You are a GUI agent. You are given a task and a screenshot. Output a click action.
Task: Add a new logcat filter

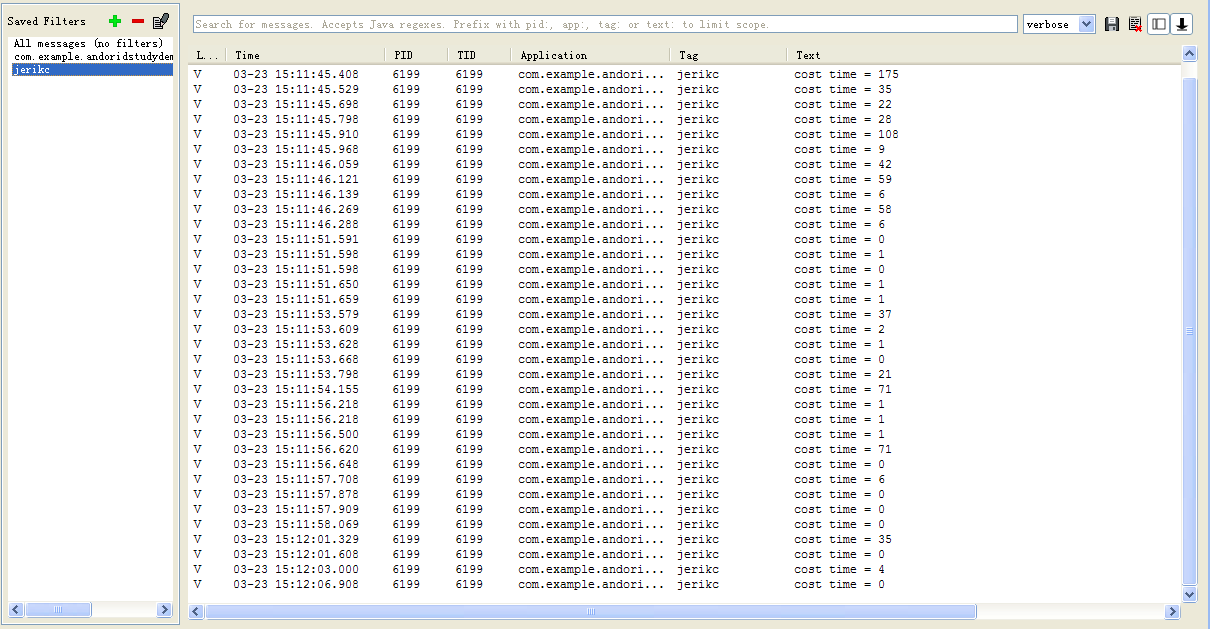point(115,21)
